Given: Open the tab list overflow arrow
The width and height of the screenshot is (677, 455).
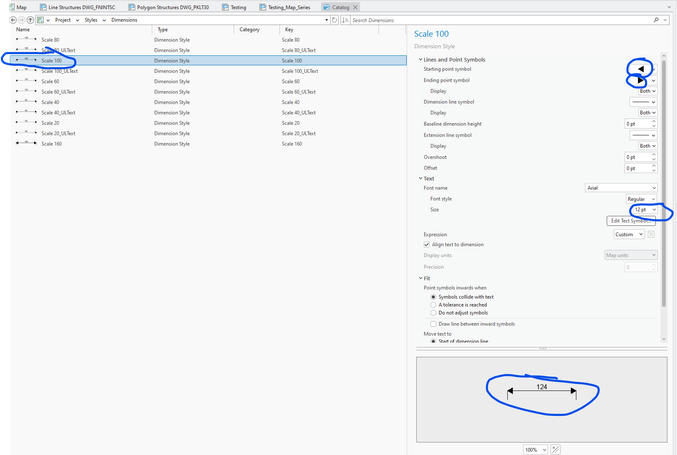Looking at the screenshot, I should pos(670,7).
